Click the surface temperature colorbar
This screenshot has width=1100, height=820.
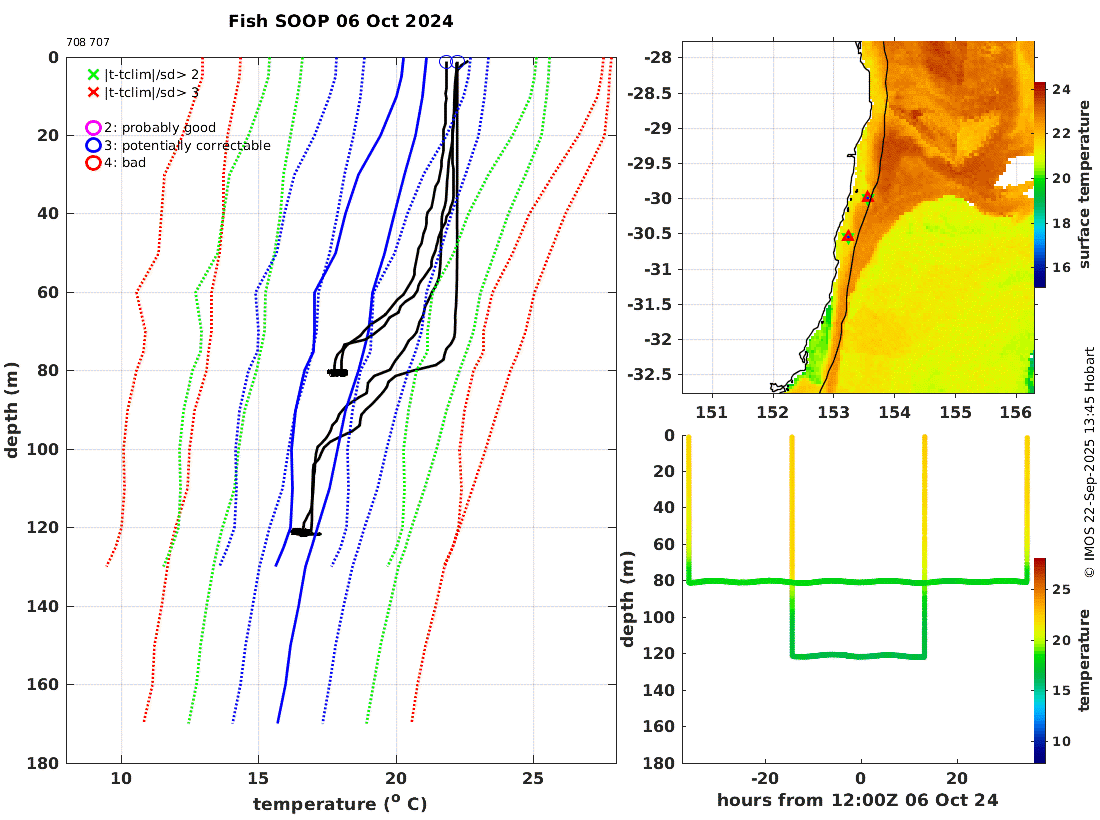(1040, 184)
